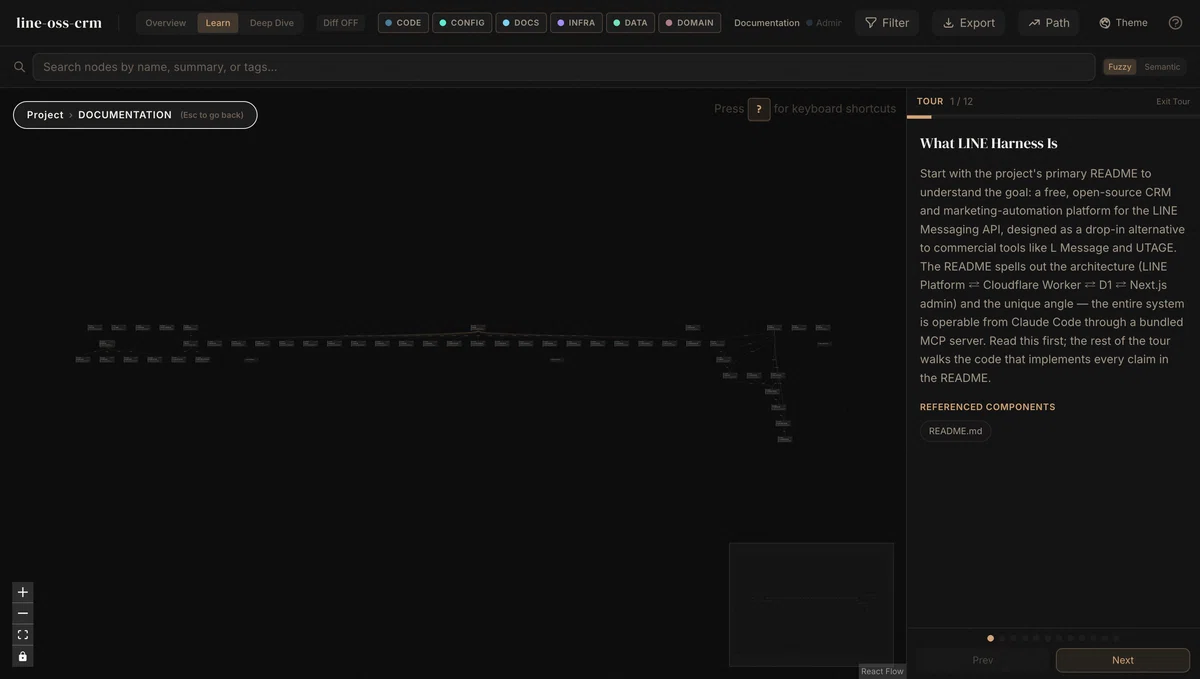Viewport: 1200px width, 679px height.
Task: Click the Prev tour button
Action: 983,660
